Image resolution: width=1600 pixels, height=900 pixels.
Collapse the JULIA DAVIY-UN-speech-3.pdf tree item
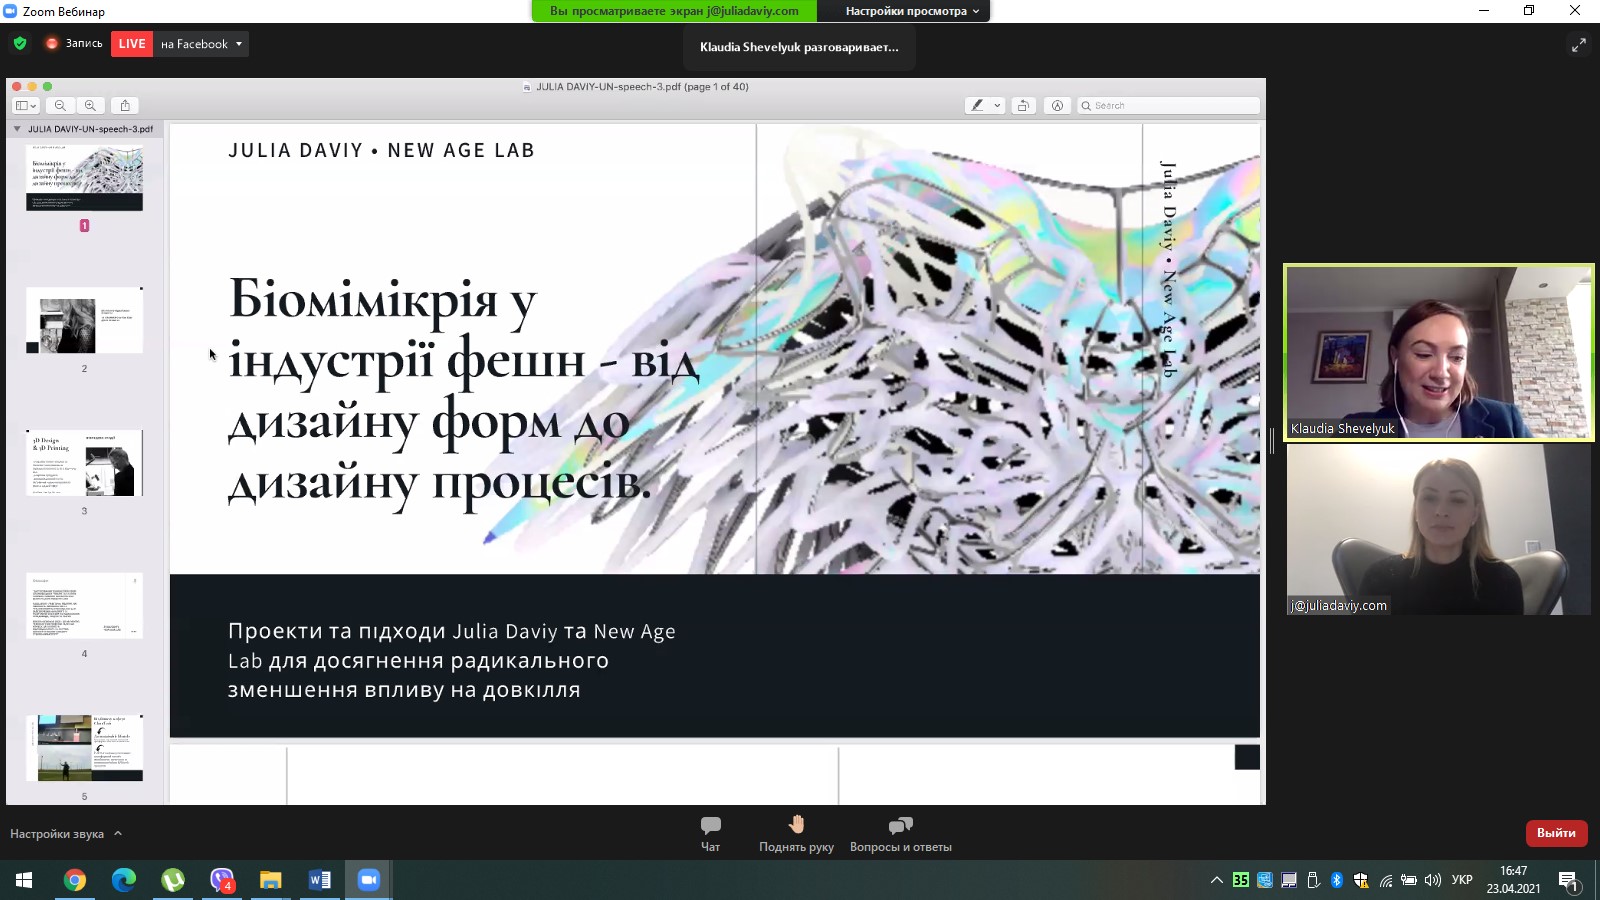click(x=16, y=128)
